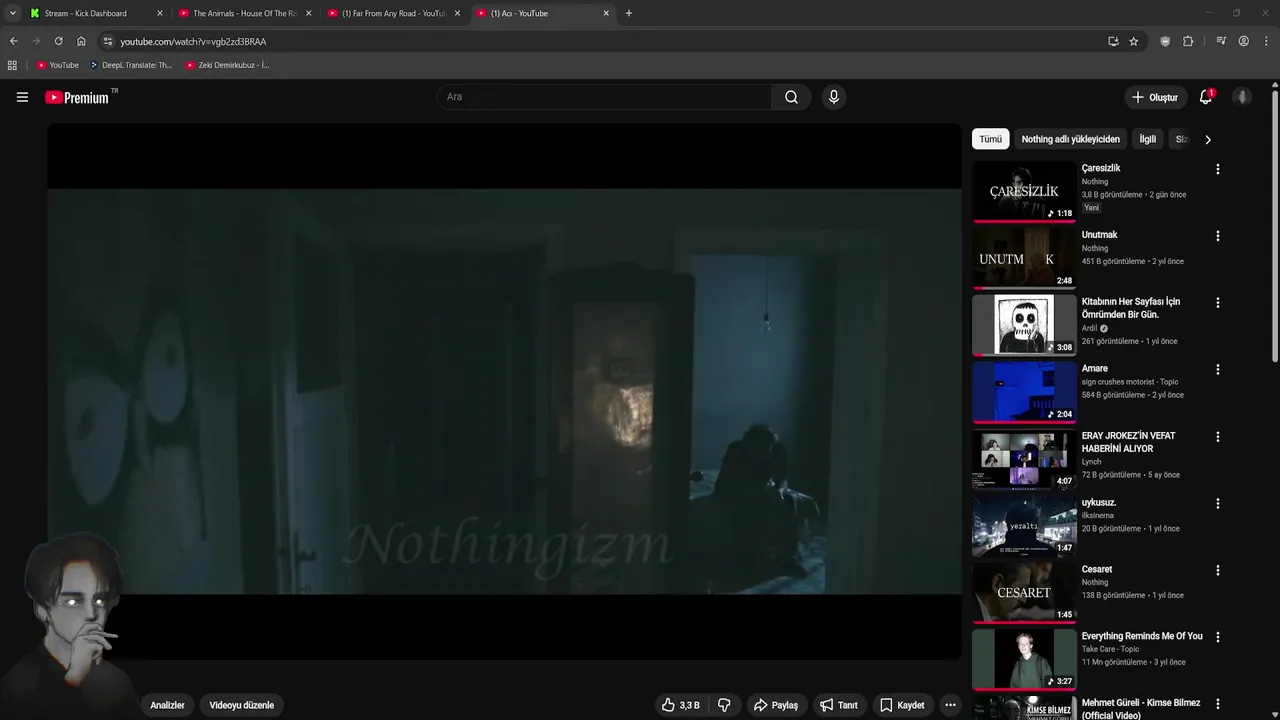Screen dimensions: 1280x720
Task: Open Zeki Demirkubuz bookmark
Action: [227, 65]
